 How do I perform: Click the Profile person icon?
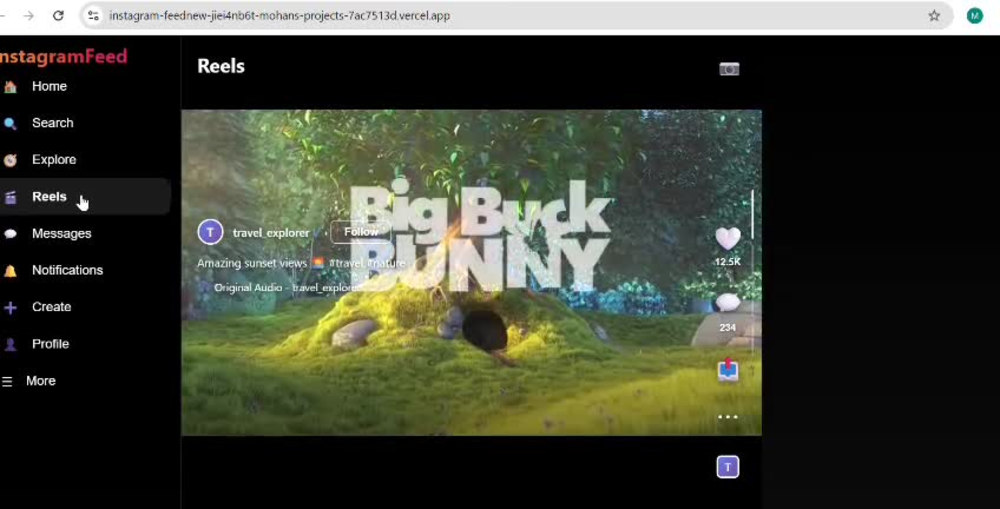(x=10, y=344)
